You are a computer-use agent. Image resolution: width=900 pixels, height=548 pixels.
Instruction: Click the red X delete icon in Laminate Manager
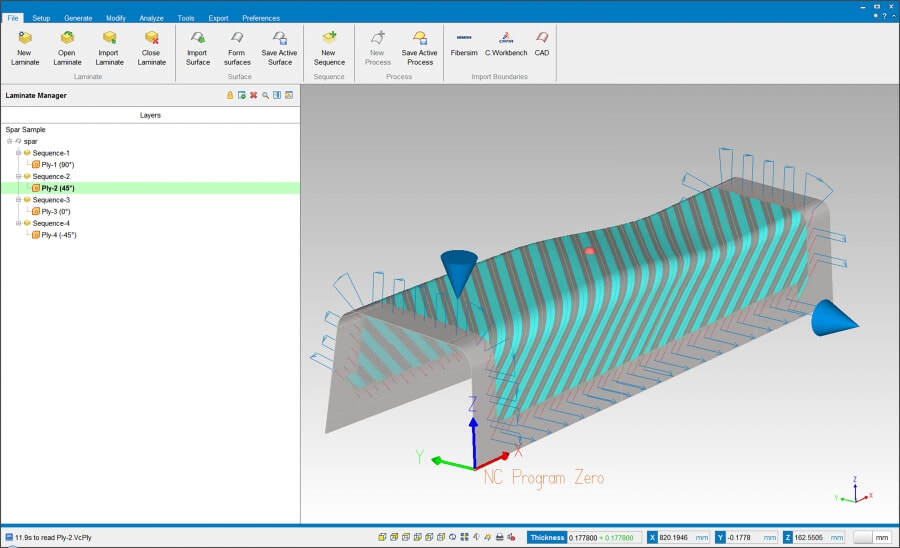click(x=253, y=95)
